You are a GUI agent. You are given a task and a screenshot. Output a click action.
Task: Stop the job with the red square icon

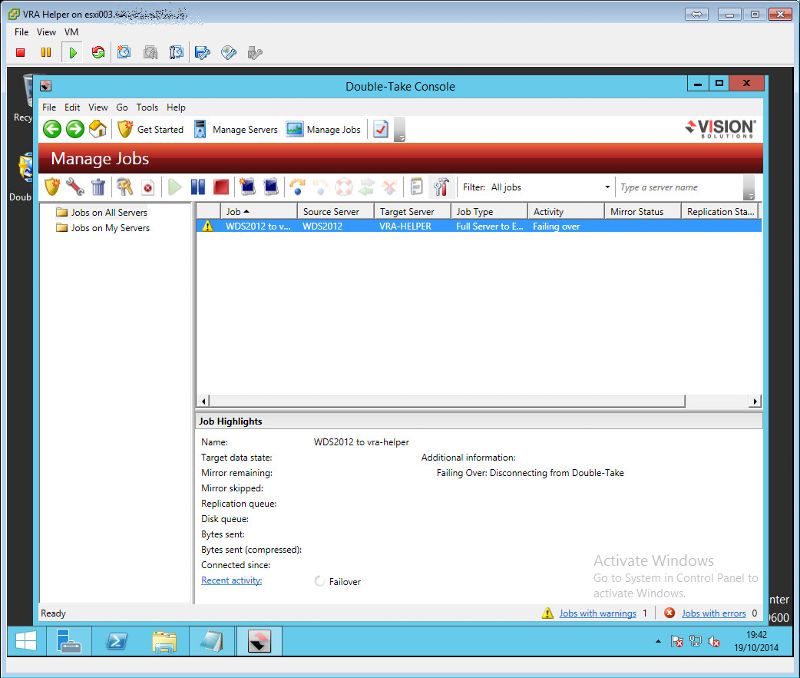[x=221, y=187]
